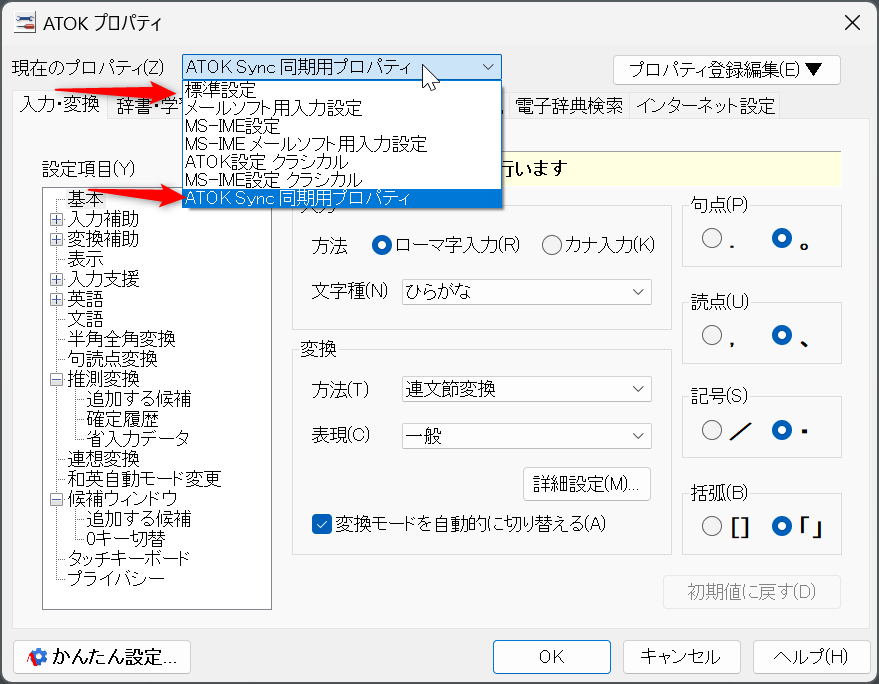Click ヘルプ(H) button

[x=811, y=657]
